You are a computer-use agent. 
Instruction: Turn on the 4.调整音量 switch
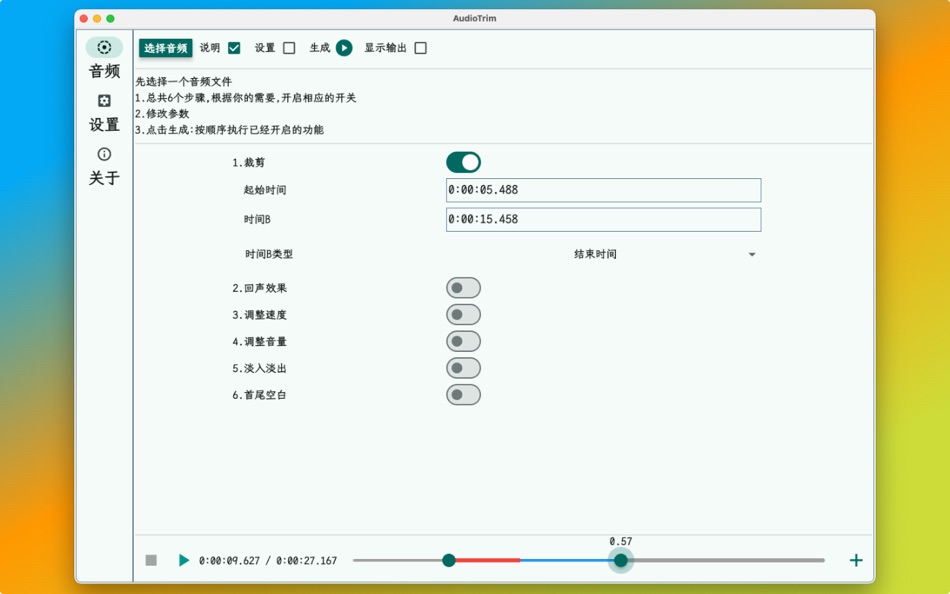tap(463, 341)
